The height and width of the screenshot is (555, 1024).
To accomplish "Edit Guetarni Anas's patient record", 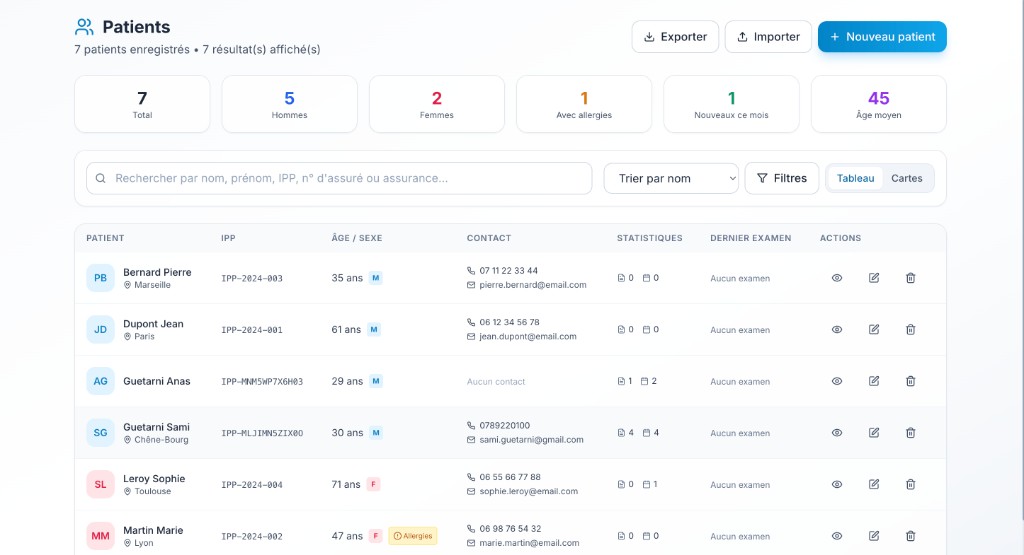I will point(874,381).
